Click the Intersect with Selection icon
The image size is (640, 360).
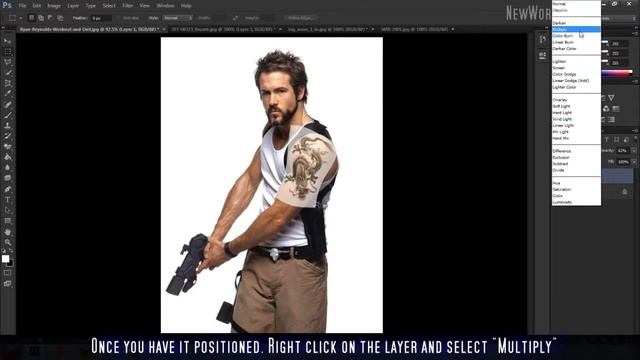coord(60,18)
